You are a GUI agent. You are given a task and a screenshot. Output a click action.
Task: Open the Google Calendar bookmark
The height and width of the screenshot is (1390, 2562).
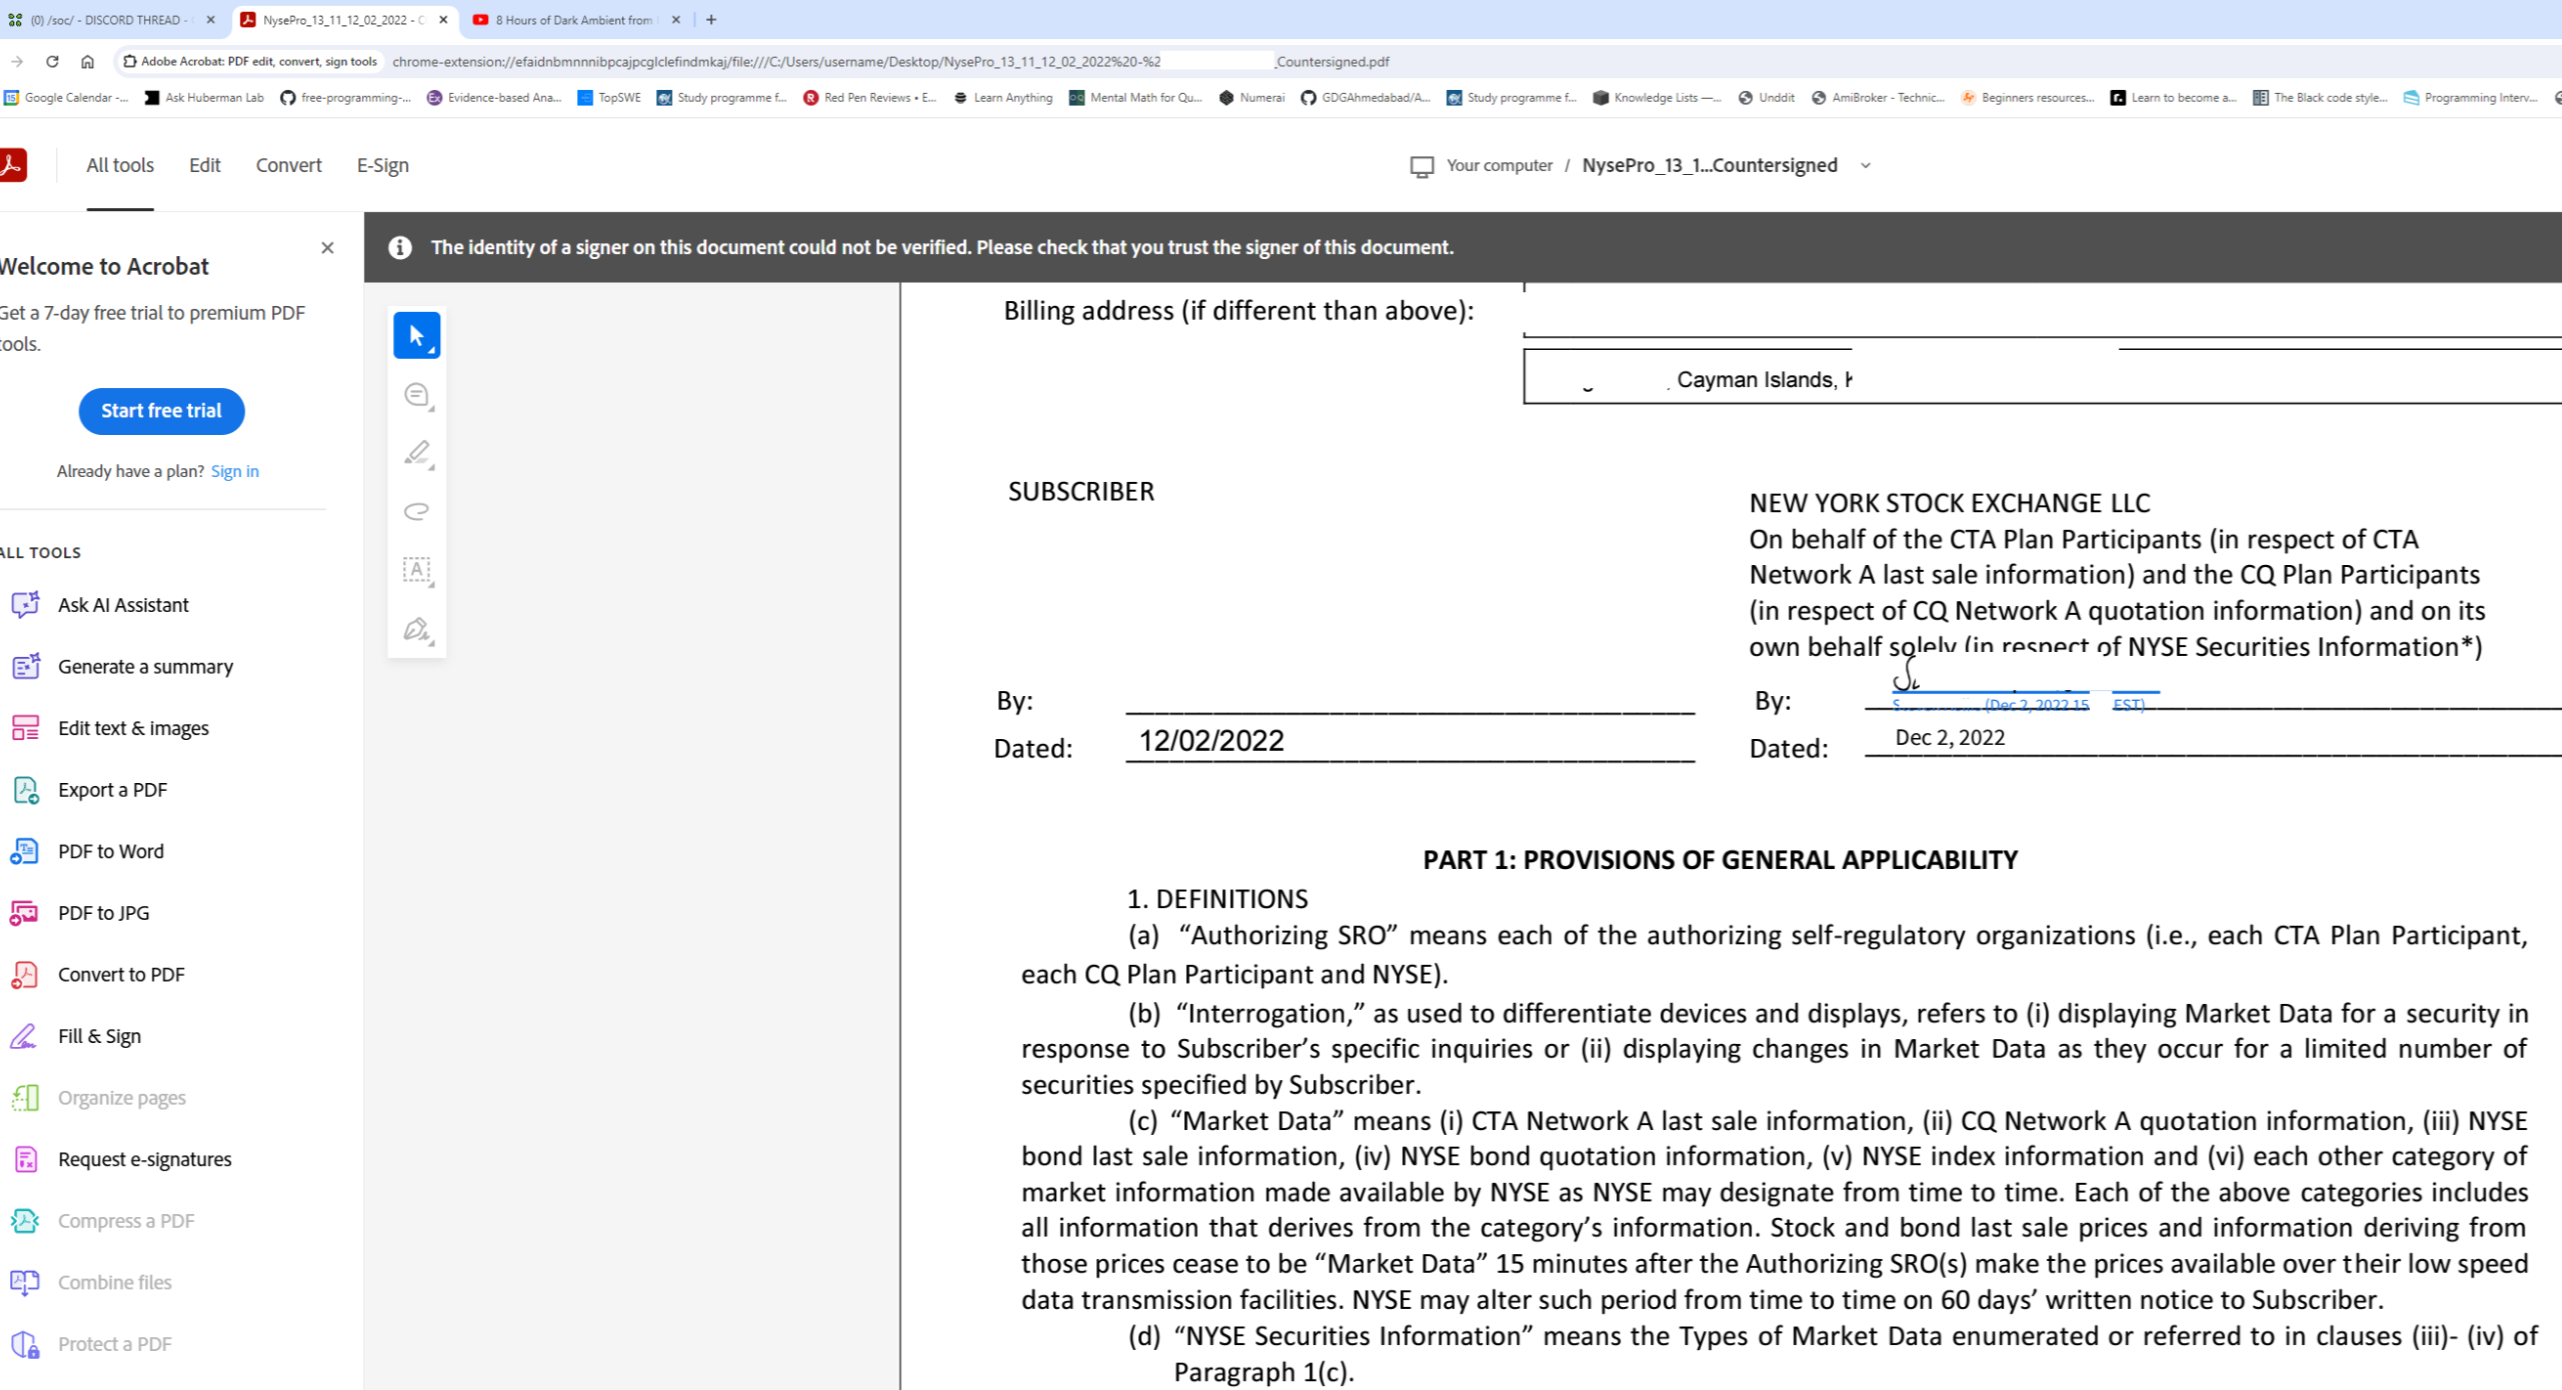(x=67, y=98)
